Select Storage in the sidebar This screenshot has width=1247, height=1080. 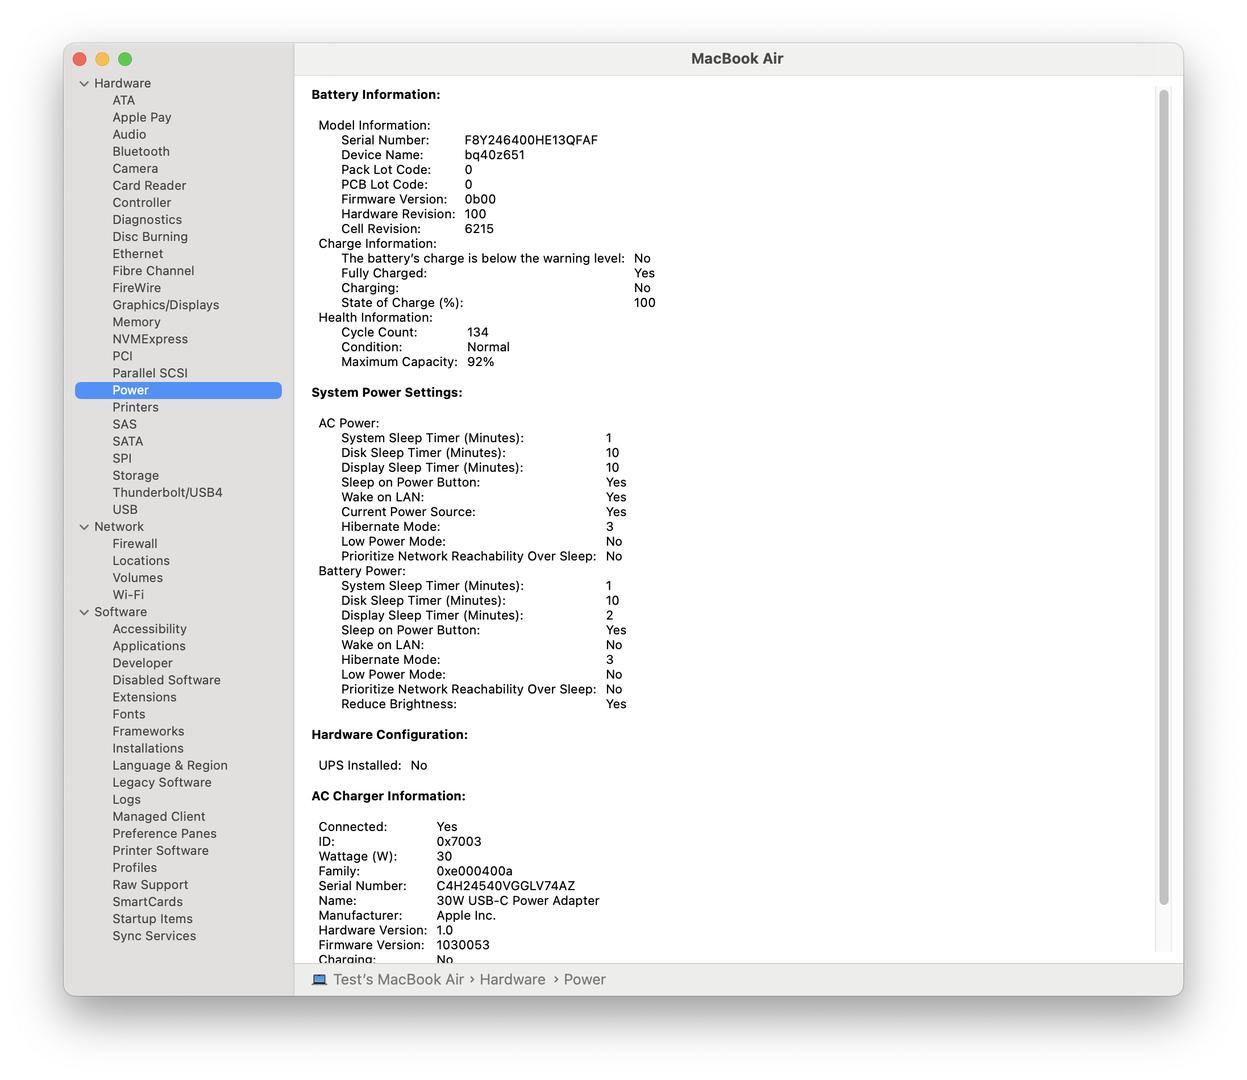(x=135, y=475)
